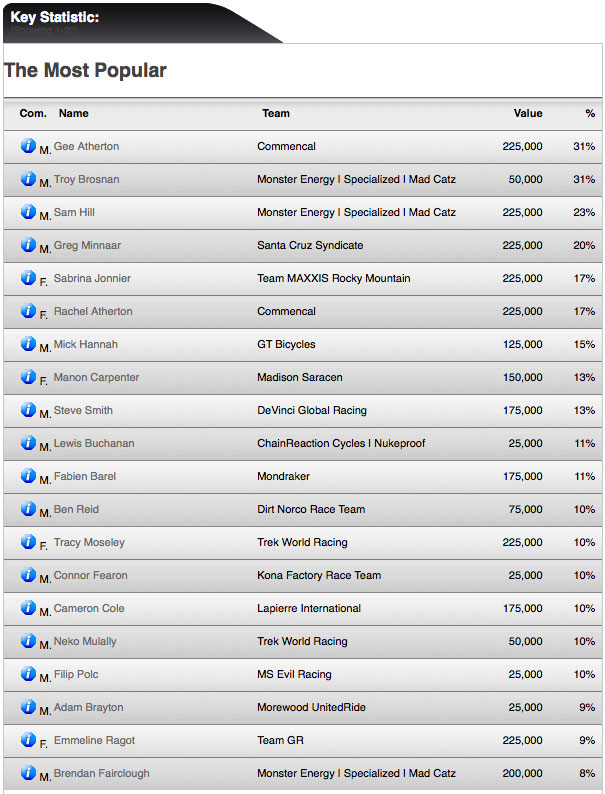Open rider link Lewis Buchanan
This screenshot has width=605, height=794.
pos(94,443)
